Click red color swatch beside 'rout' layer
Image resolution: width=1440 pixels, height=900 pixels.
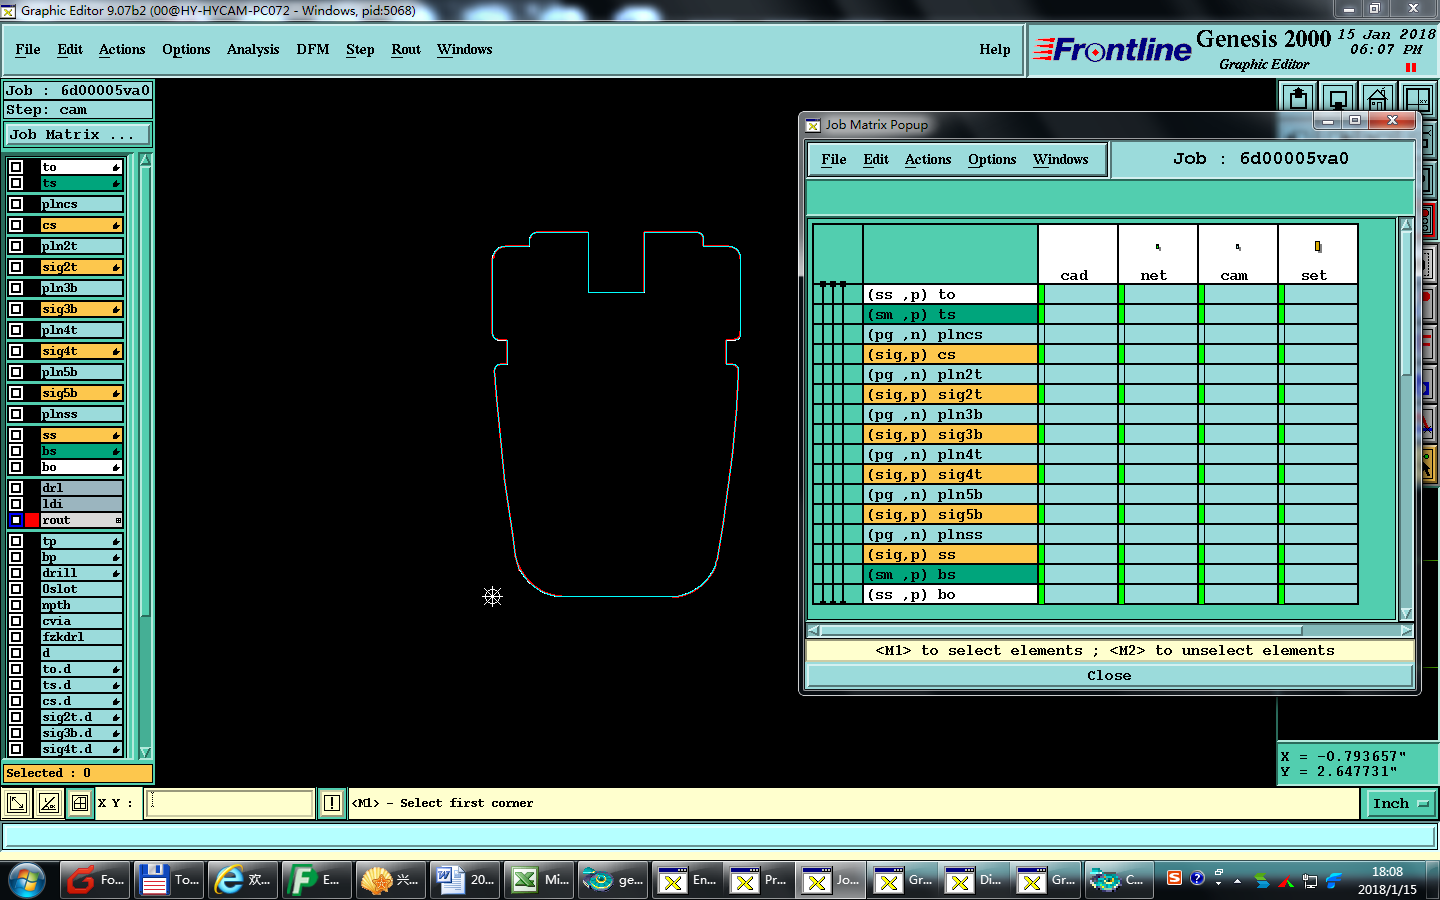pos(32,520)
